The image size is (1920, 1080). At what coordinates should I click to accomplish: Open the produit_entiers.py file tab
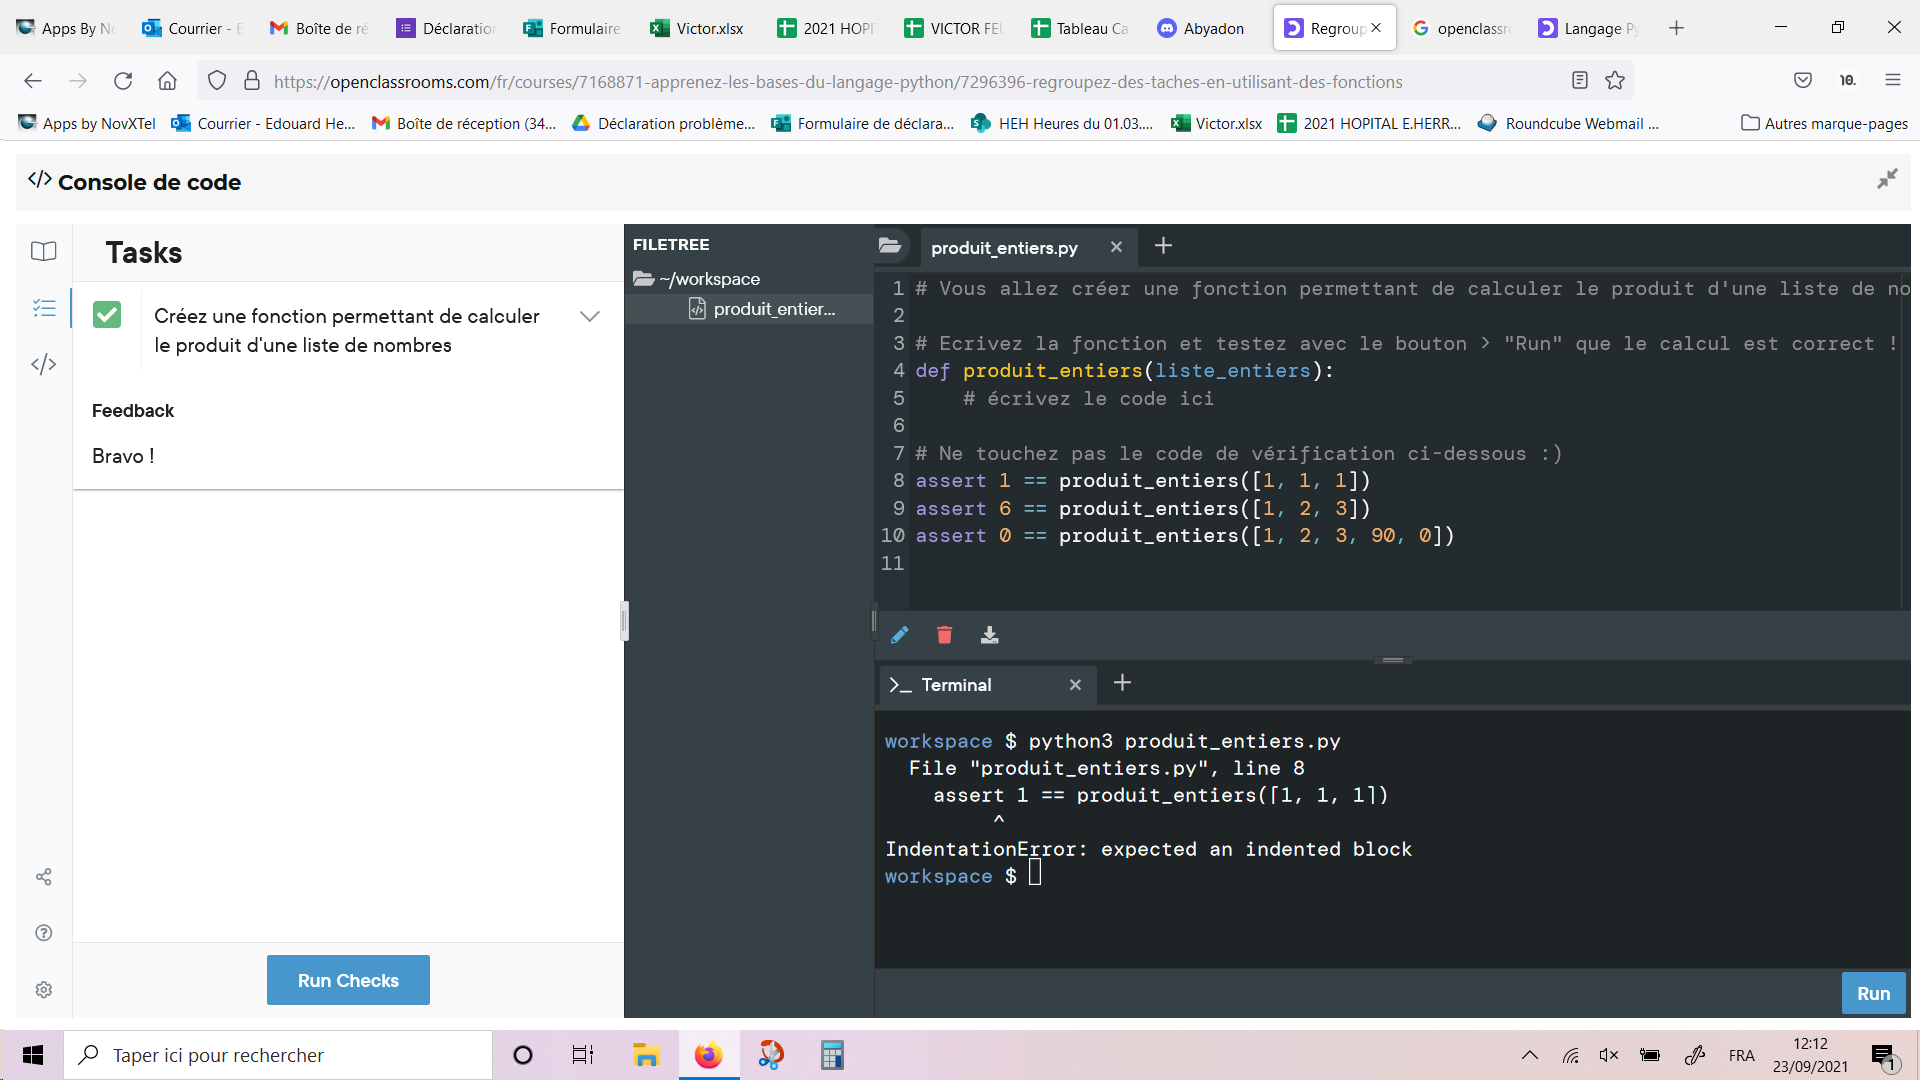1005,248
